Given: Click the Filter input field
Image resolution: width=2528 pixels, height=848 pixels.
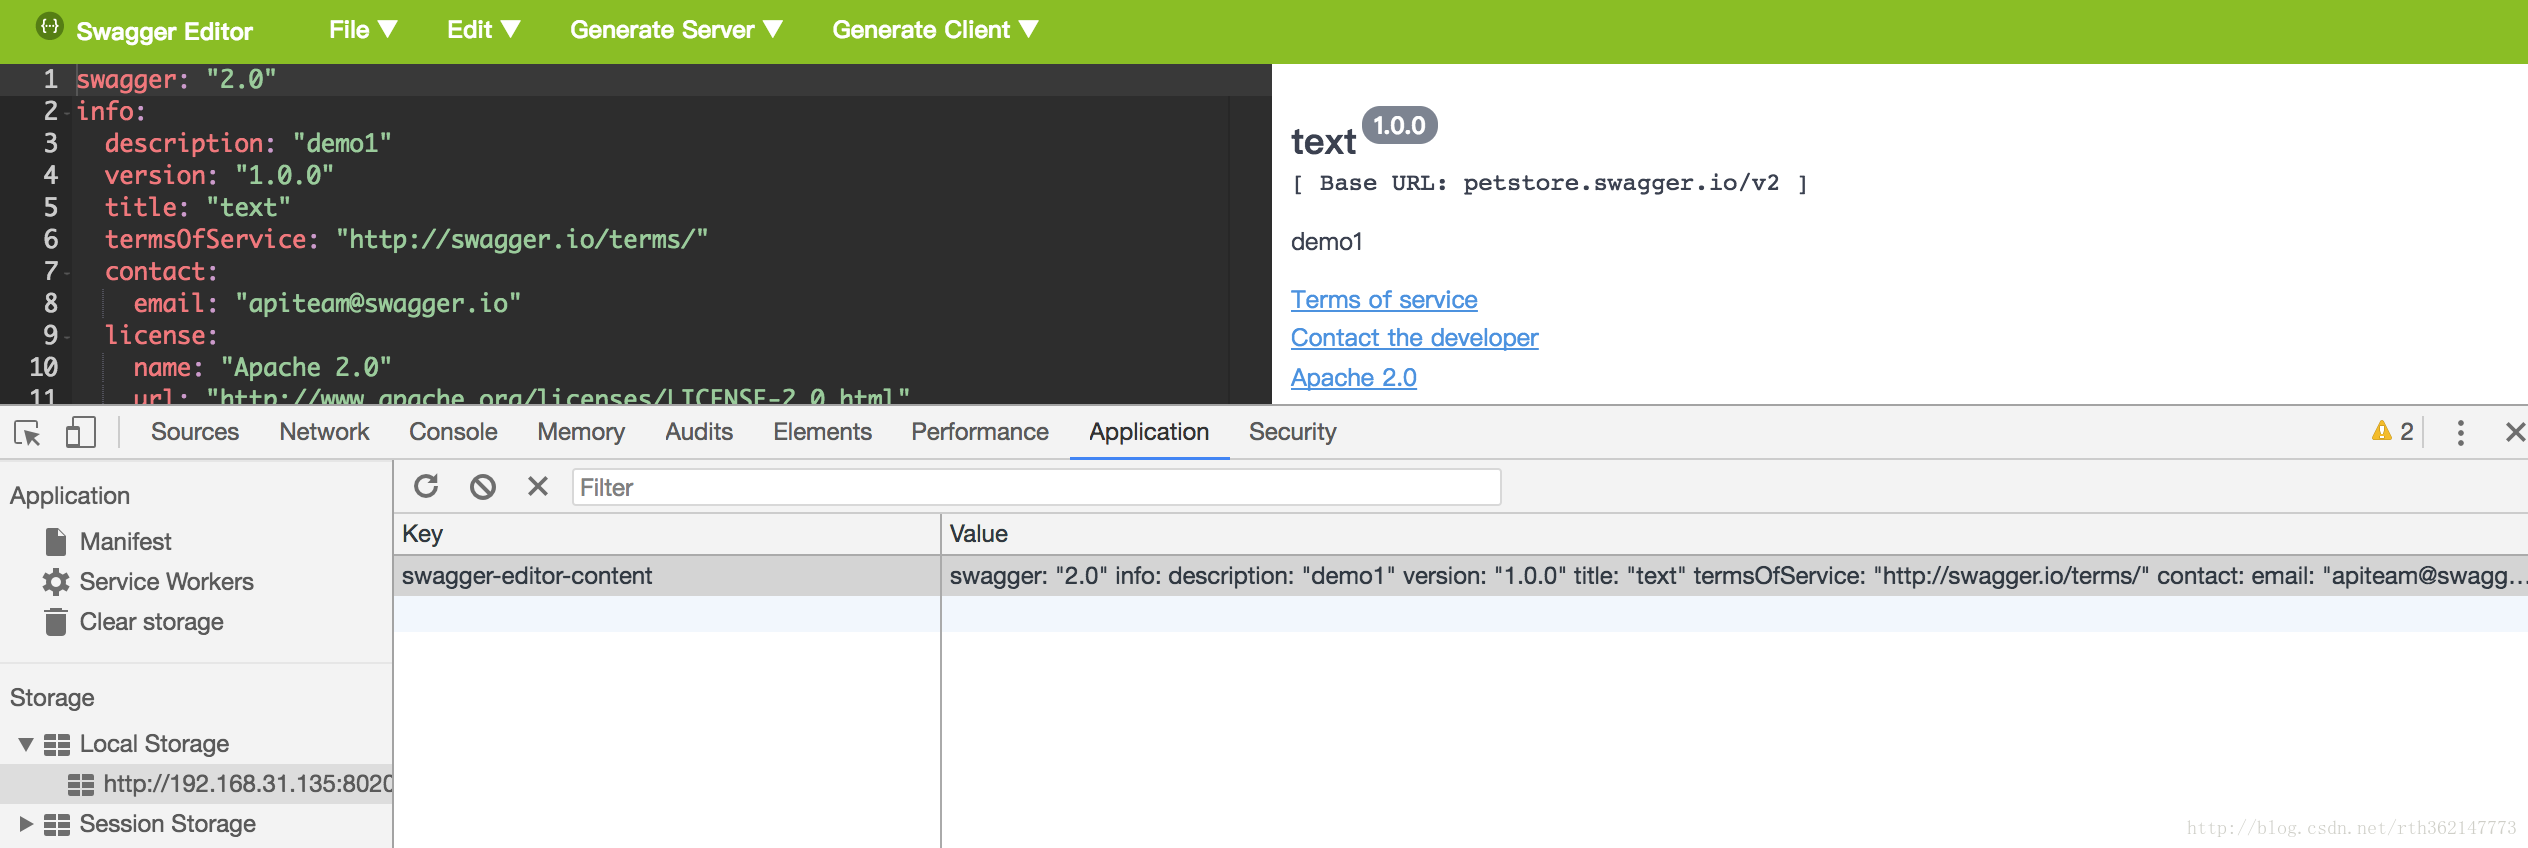Looking at the screenshot, I should [1035, 487].
